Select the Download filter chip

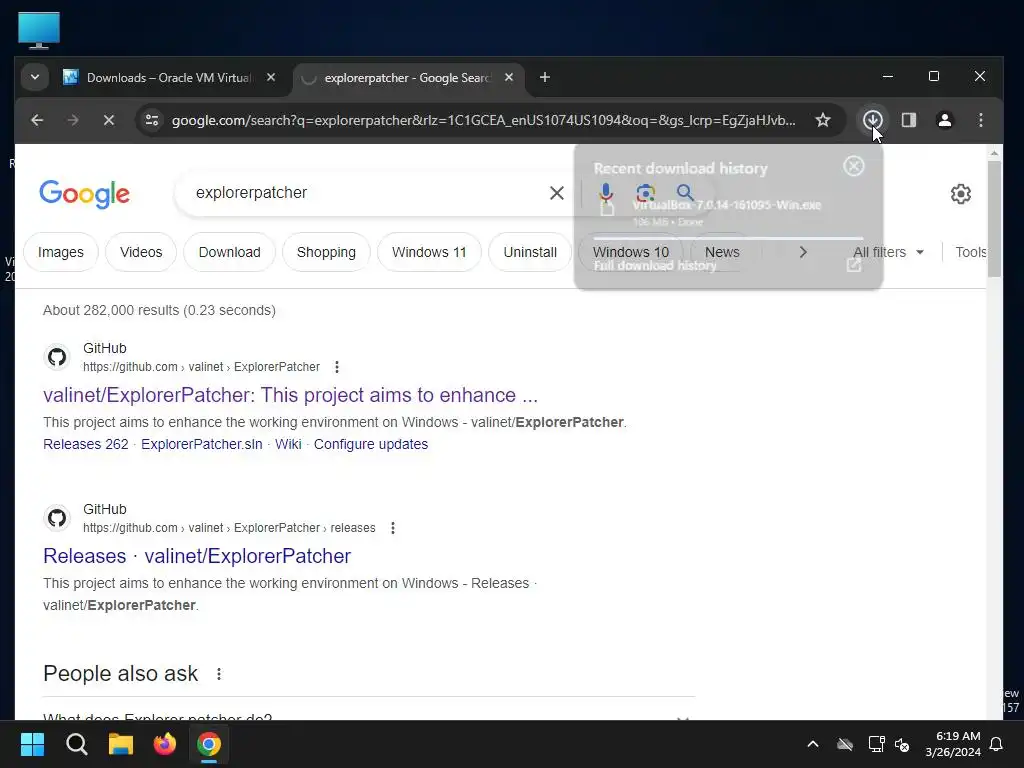229,252
